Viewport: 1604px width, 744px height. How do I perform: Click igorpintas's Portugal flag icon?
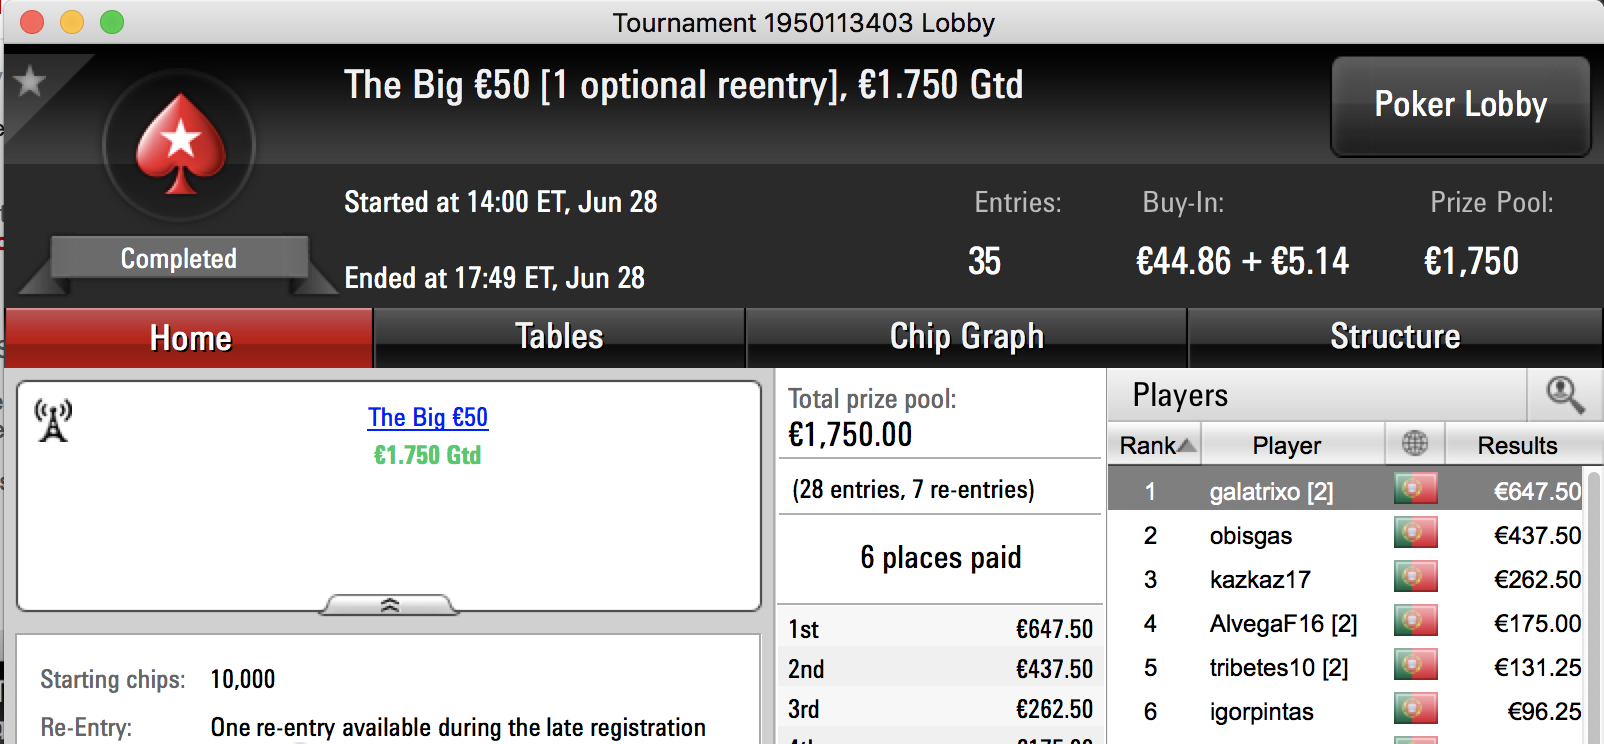point(1415,709)
